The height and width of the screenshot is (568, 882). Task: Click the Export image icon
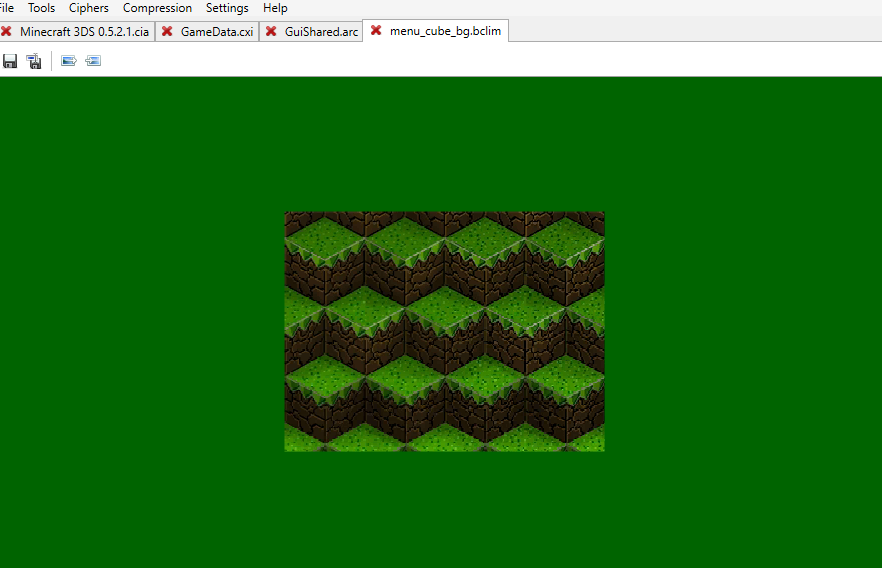click(x=69, y=61)
